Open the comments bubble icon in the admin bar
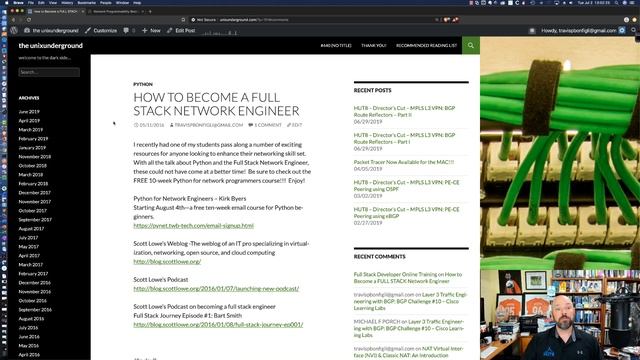The width and height of the screenshot is (640, 360). click(126, 30)
